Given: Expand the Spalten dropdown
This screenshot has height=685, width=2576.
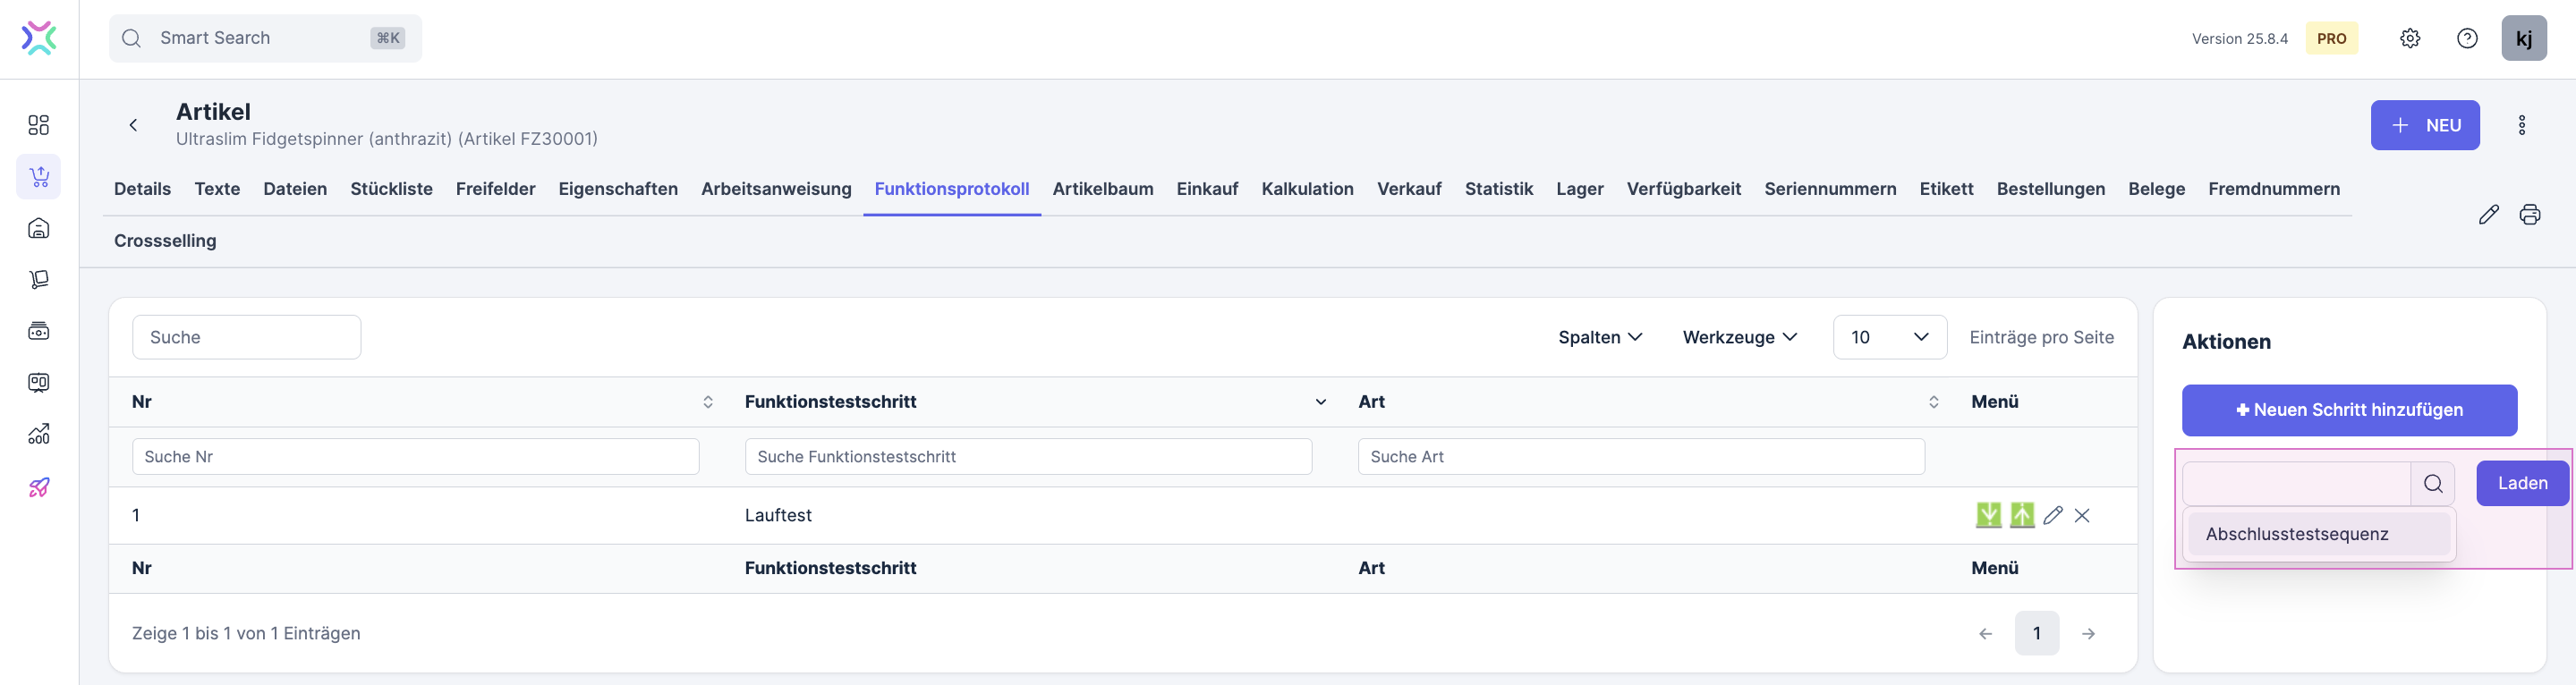Looking at the screenshot, I should pos(1599,337).
